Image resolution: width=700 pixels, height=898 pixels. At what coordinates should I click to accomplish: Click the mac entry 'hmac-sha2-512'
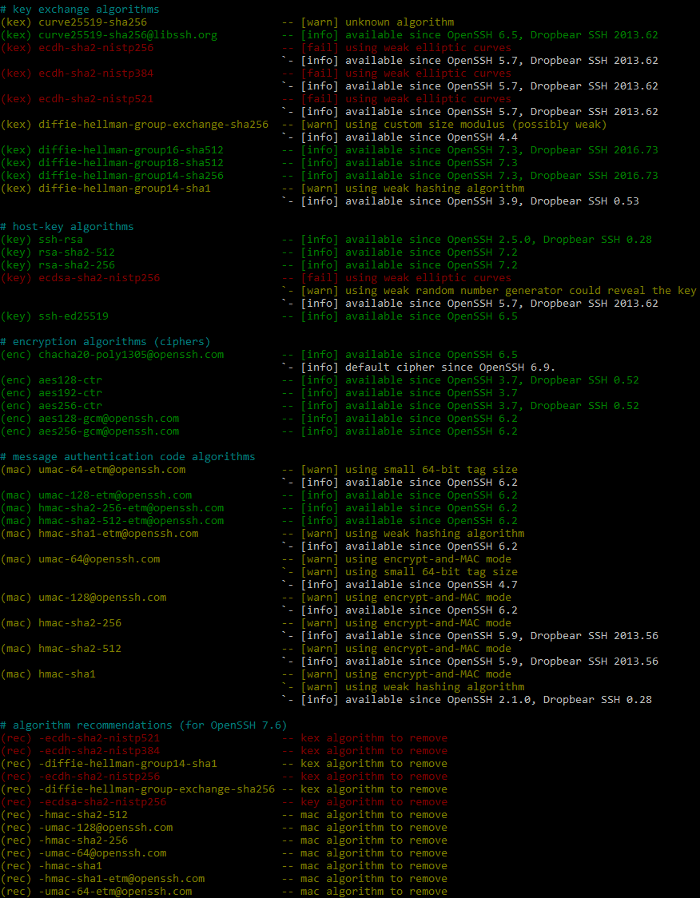coord(80,648)
